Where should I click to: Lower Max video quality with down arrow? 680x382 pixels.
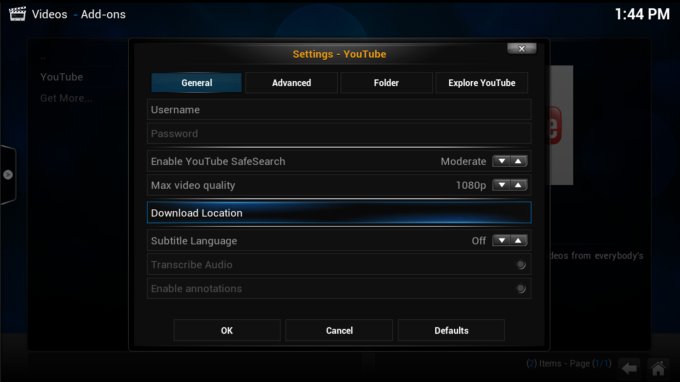tap(501, 185)
